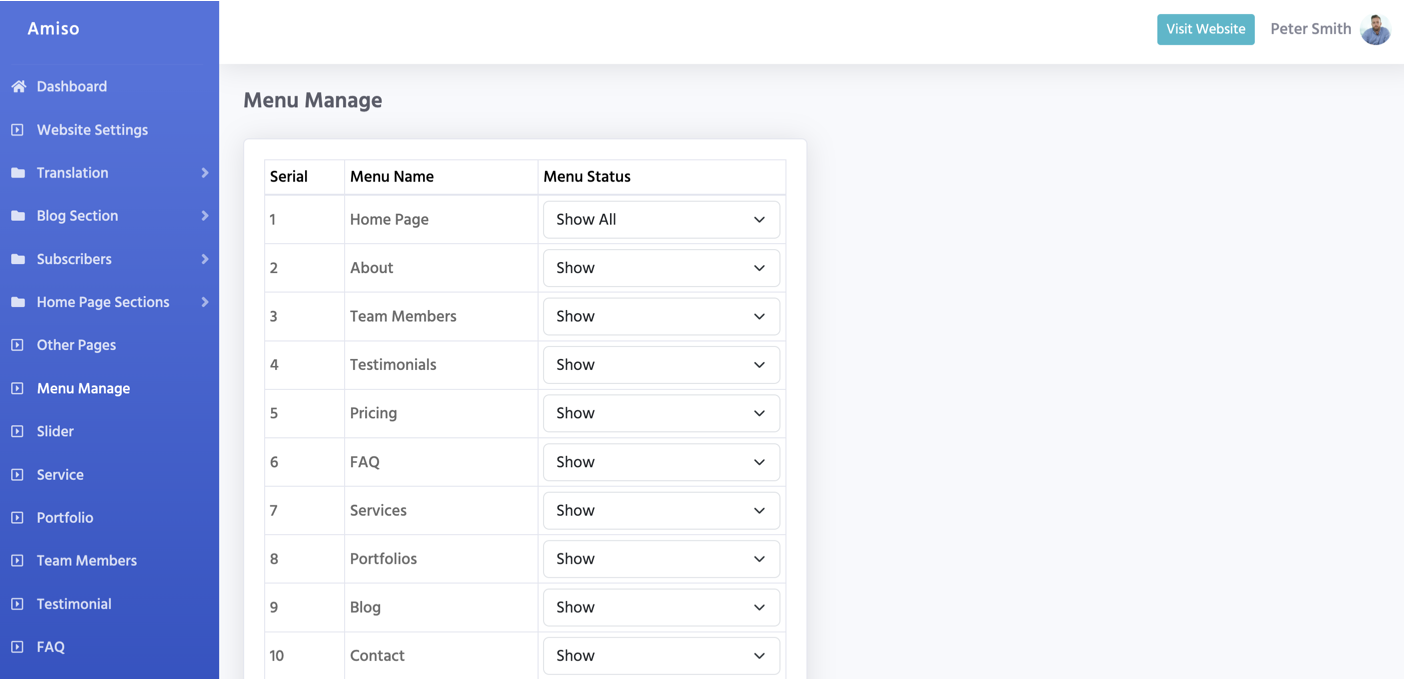Viewport: 1404px width, 679px height.
Task: Click the Website Settings sidebar icon
Action: pos(18,130)
